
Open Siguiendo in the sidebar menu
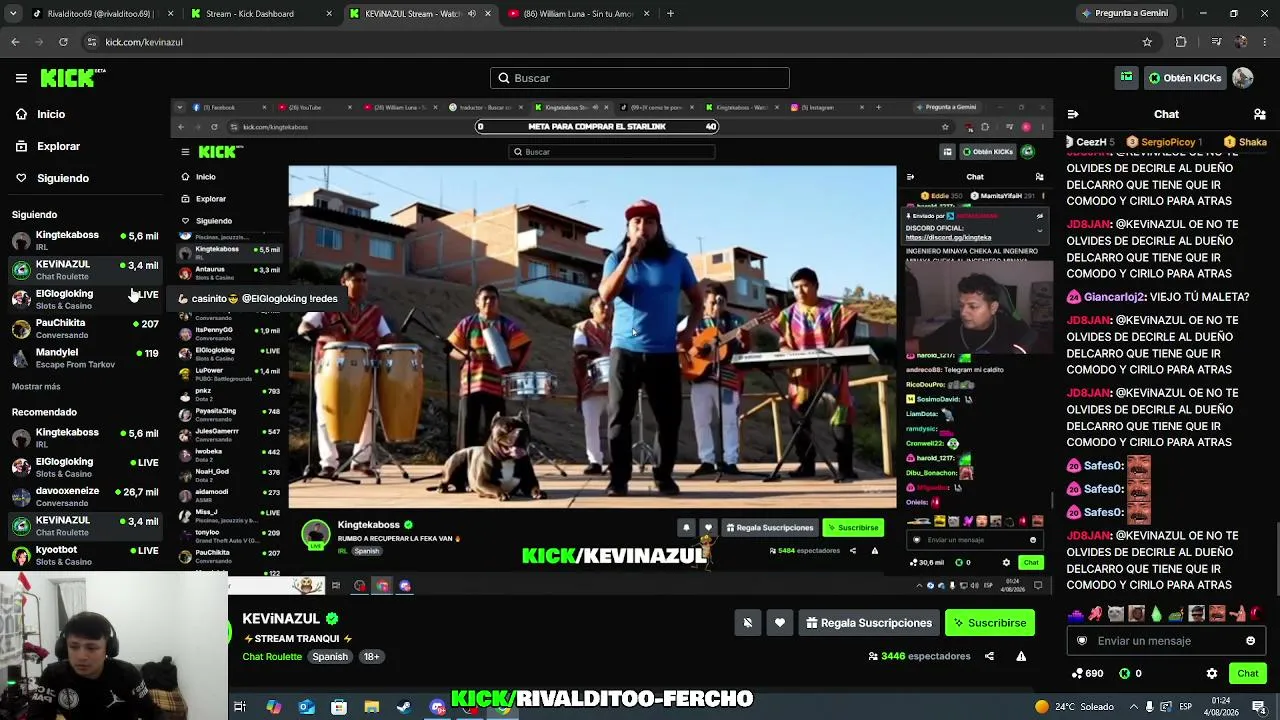63,178
